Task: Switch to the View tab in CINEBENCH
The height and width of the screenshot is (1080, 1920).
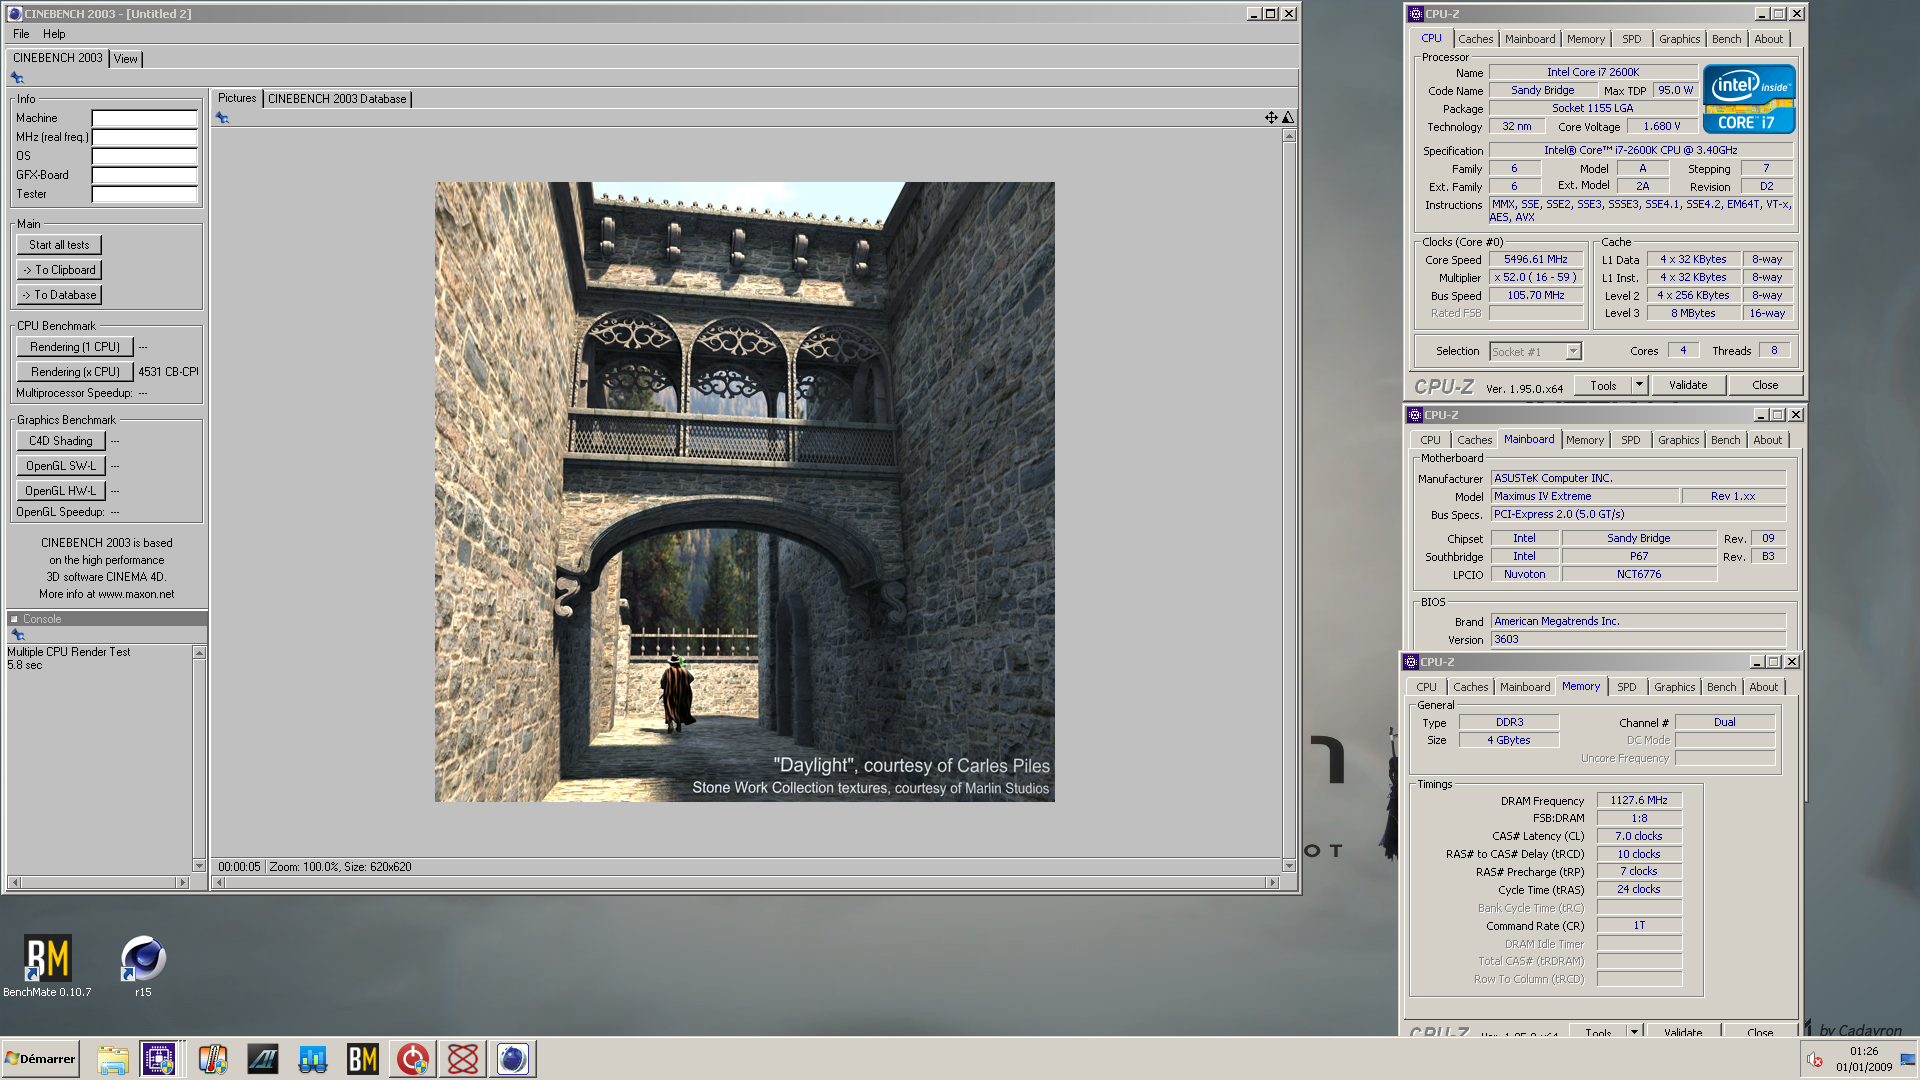Action: pos(126,59)
